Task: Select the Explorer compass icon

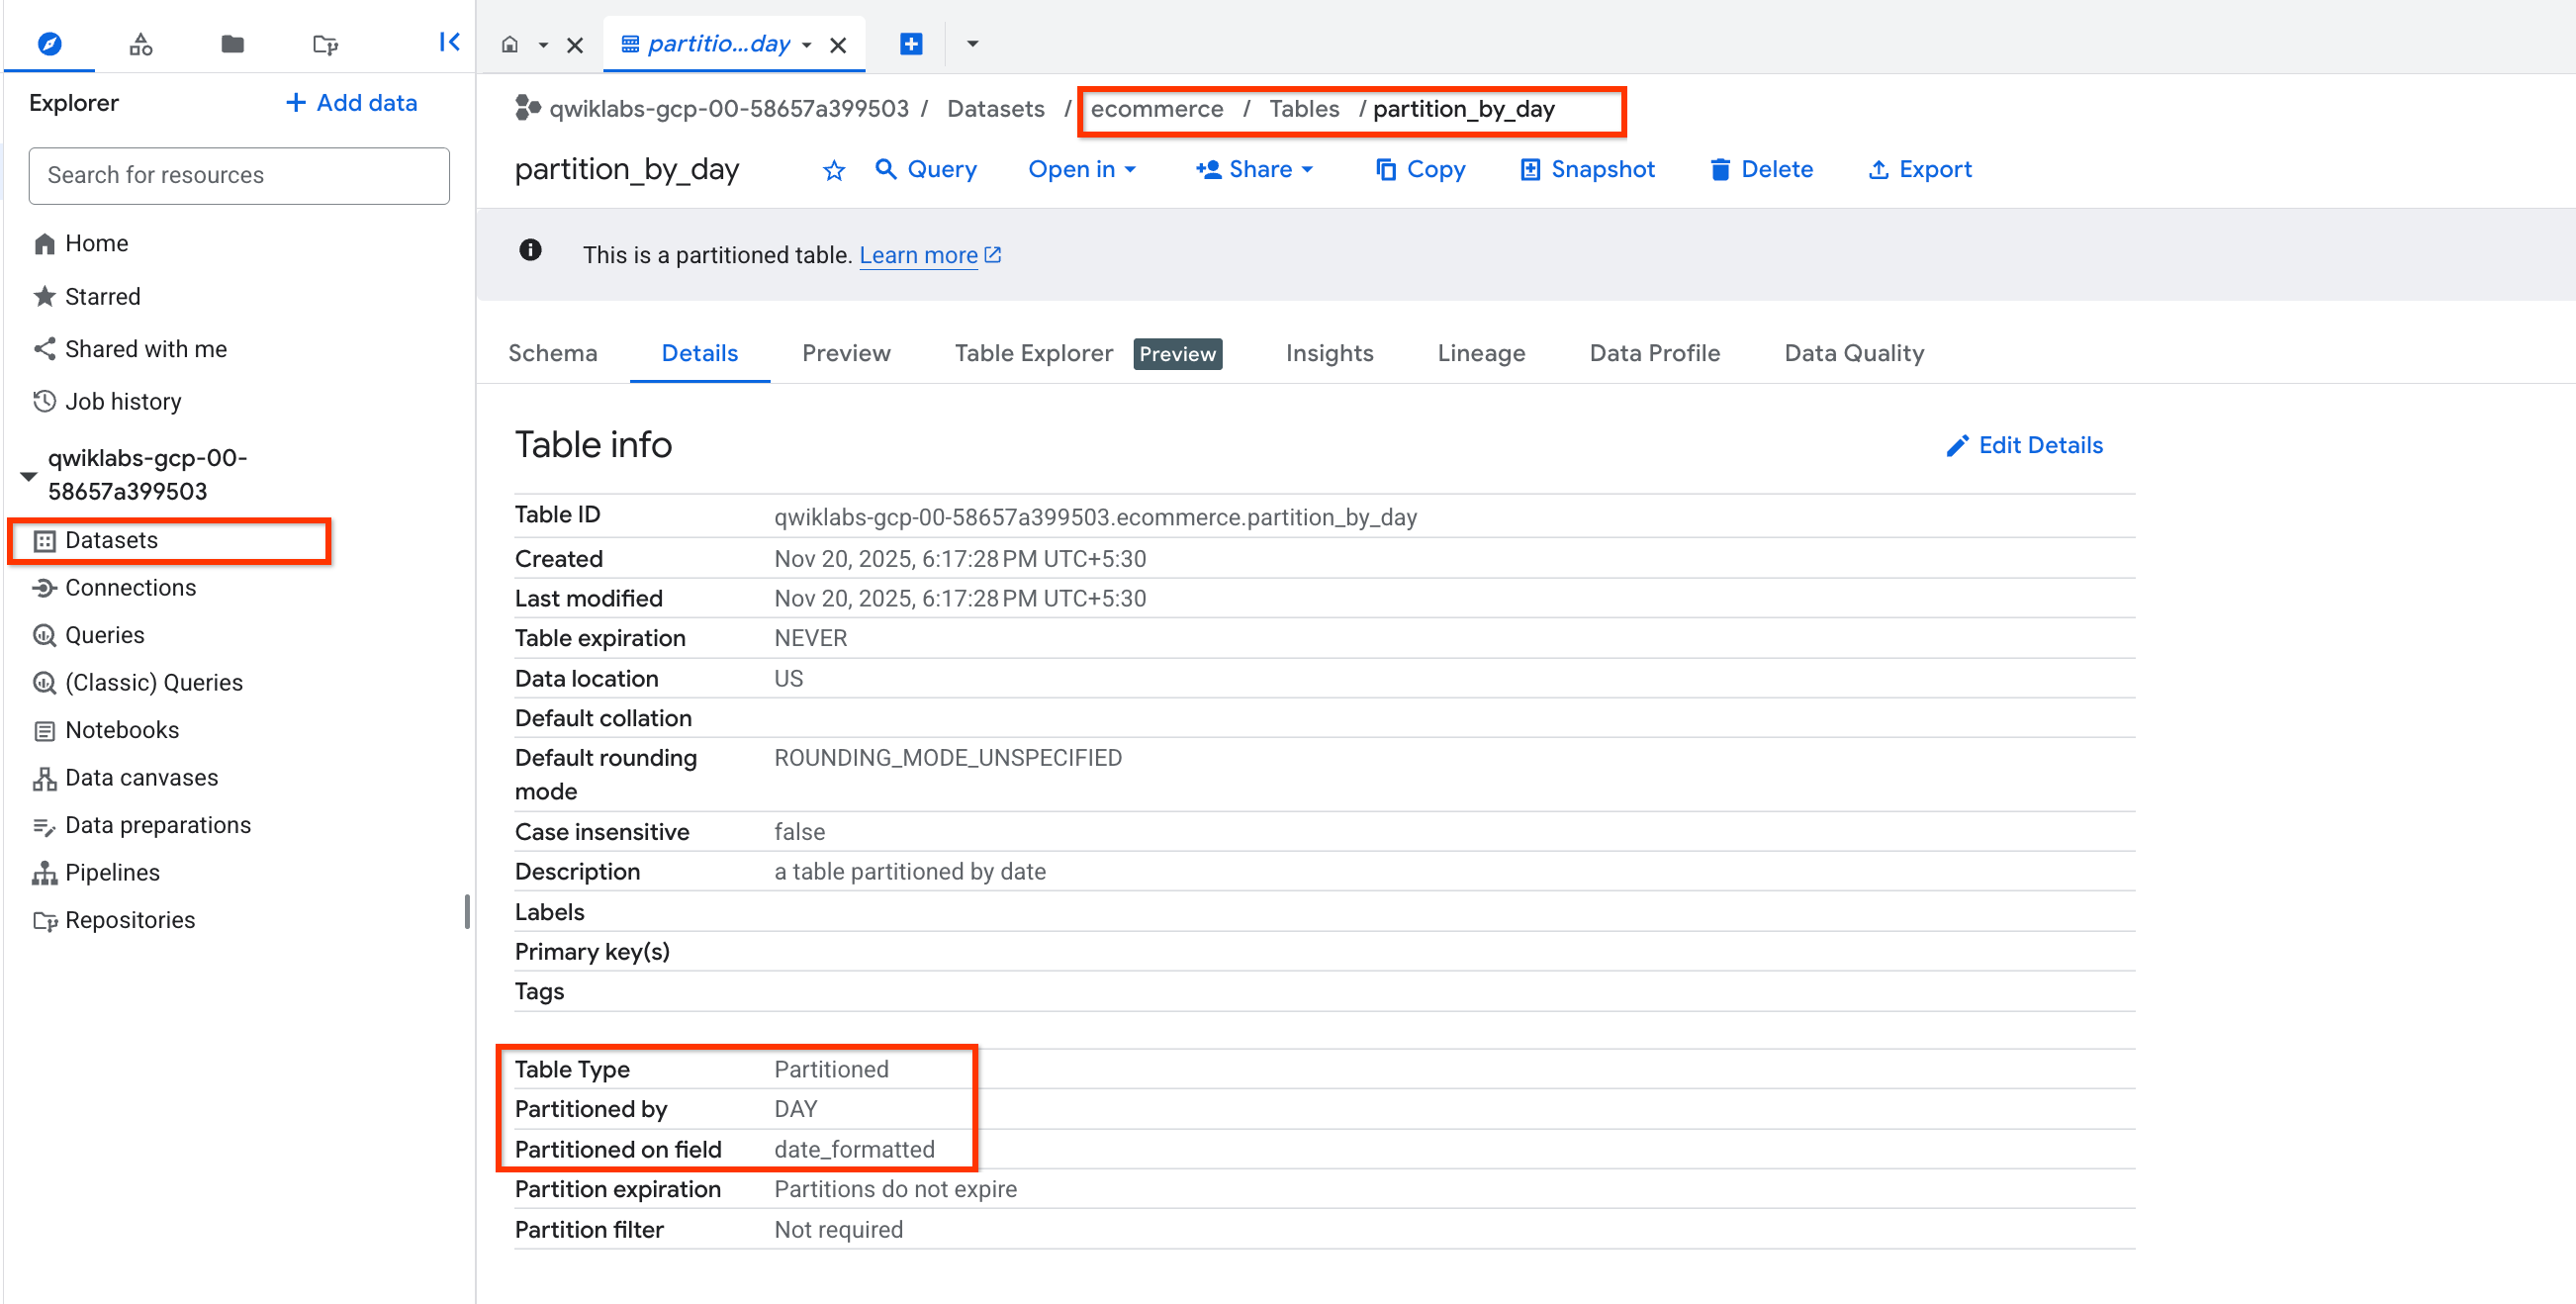Action: click(49, 44)
